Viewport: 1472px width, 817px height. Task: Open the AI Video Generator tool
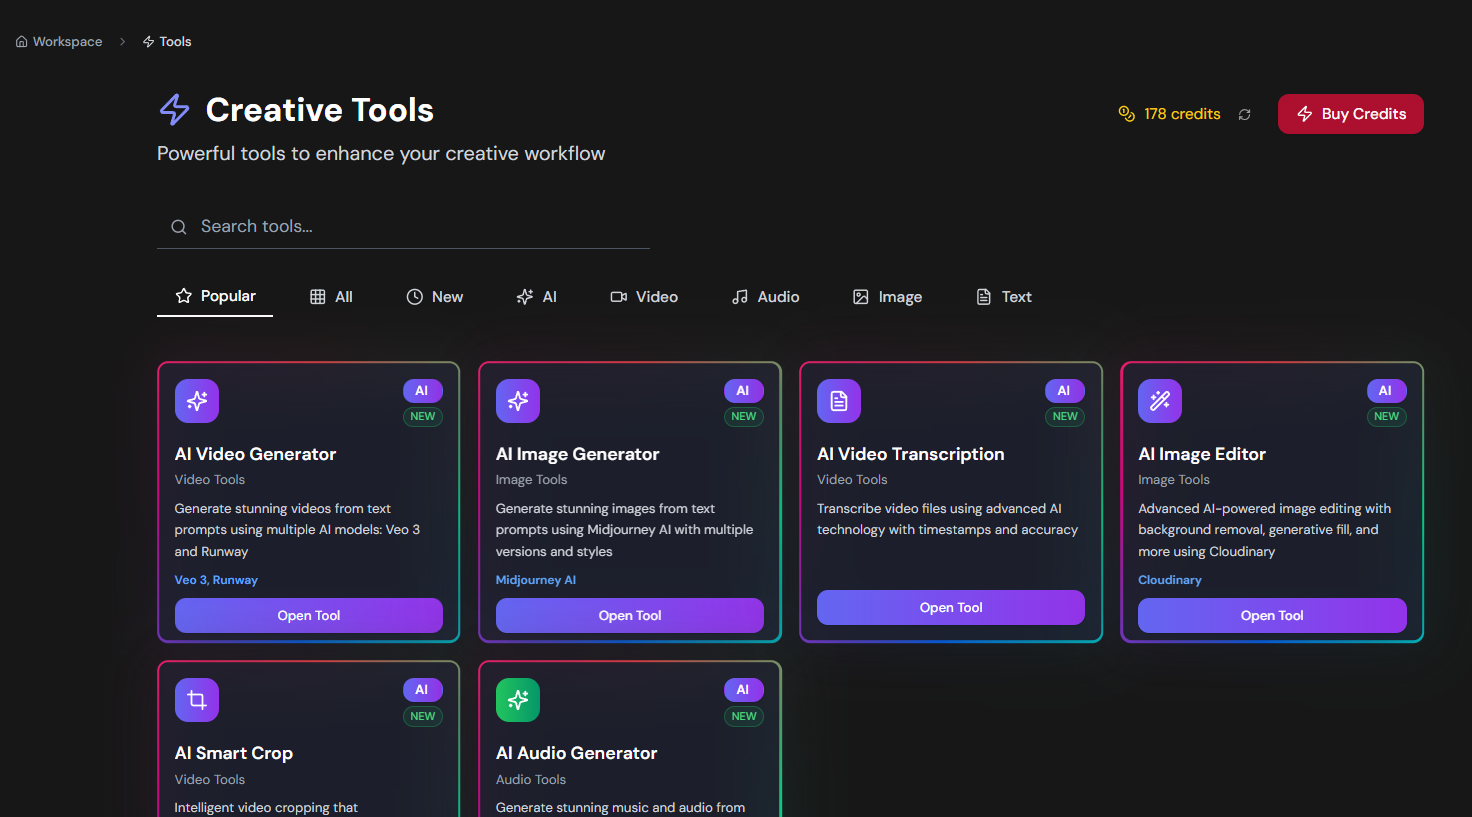[309, 615]
